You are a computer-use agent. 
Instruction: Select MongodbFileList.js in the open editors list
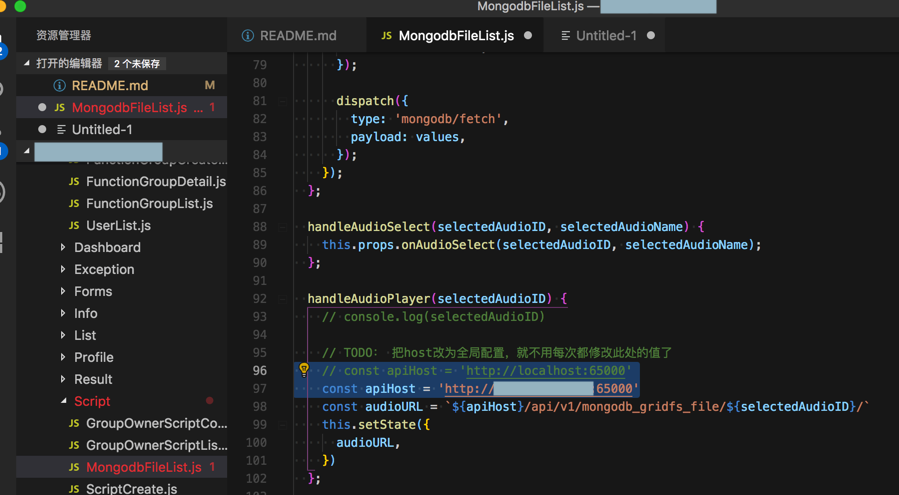[x=122, y=107]
